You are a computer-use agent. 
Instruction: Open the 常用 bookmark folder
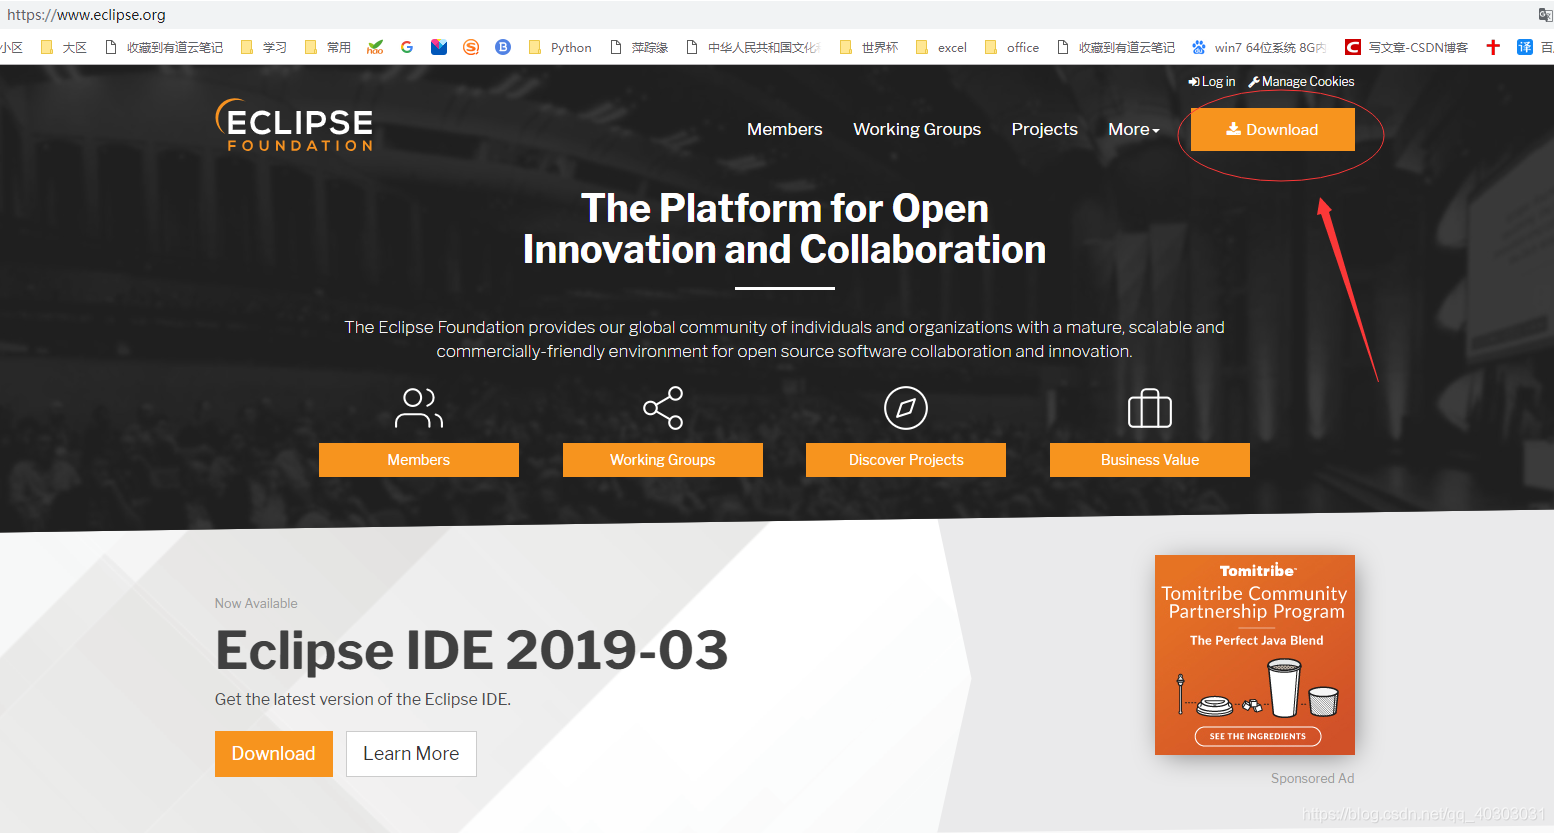pos(328,47)
